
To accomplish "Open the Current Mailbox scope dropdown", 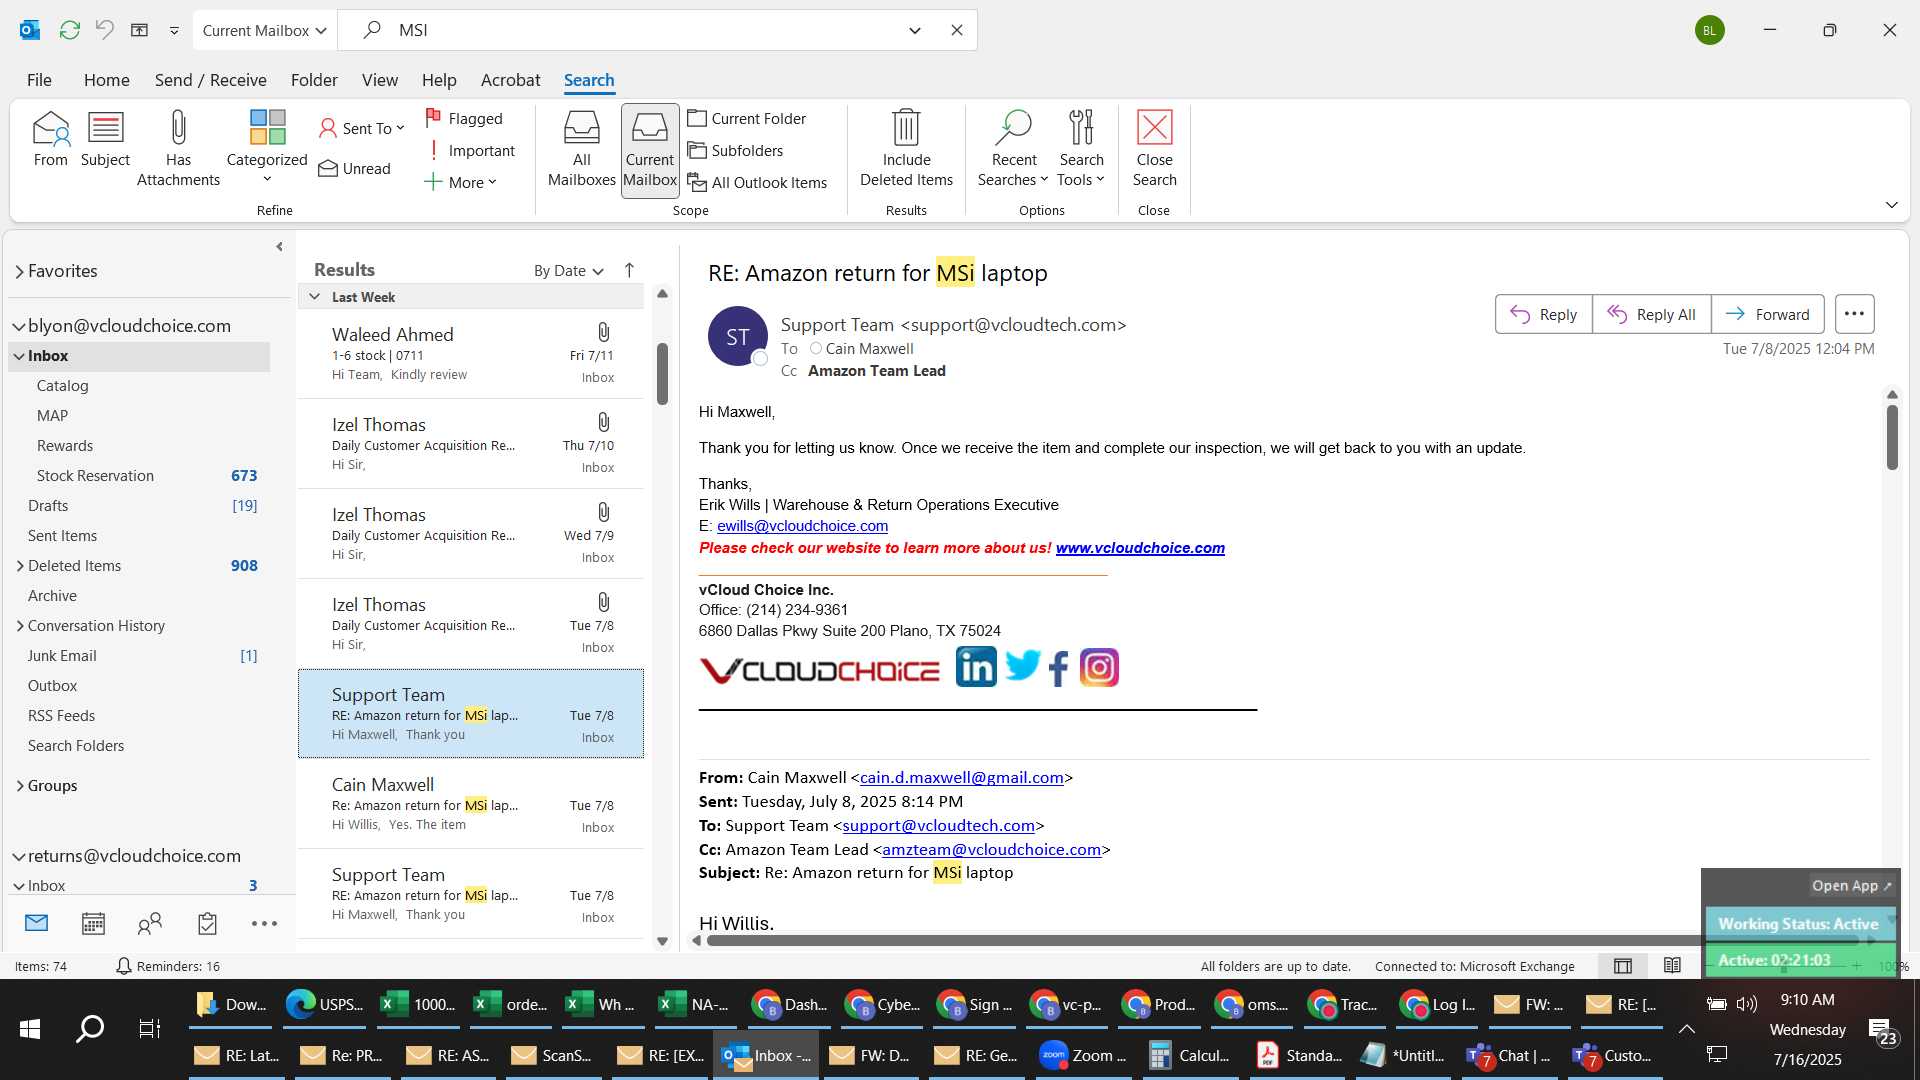I will (x=265, y=30).
